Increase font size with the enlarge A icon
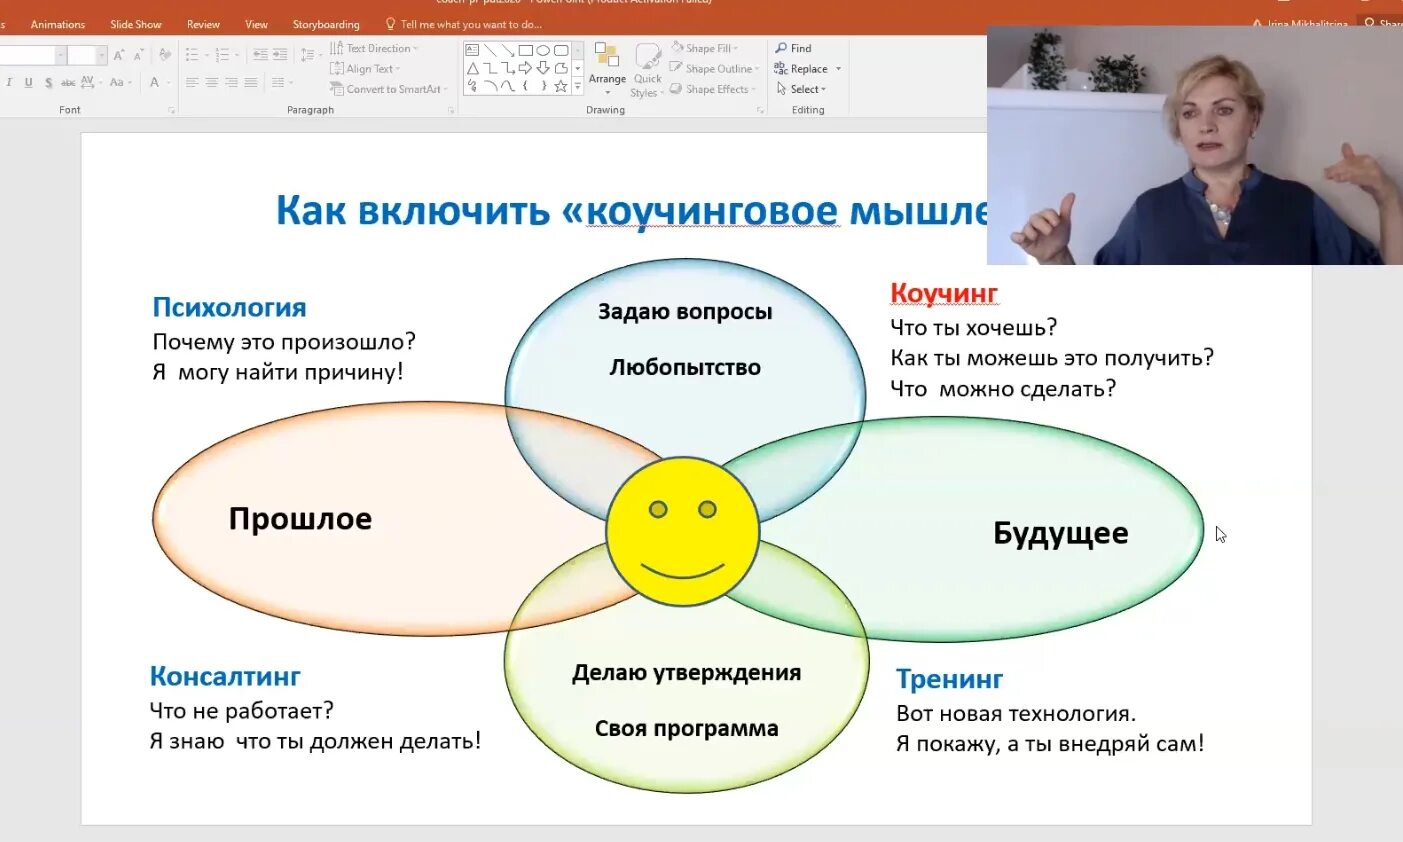The height and width of the screenshot is (842, 1403). 119,55
